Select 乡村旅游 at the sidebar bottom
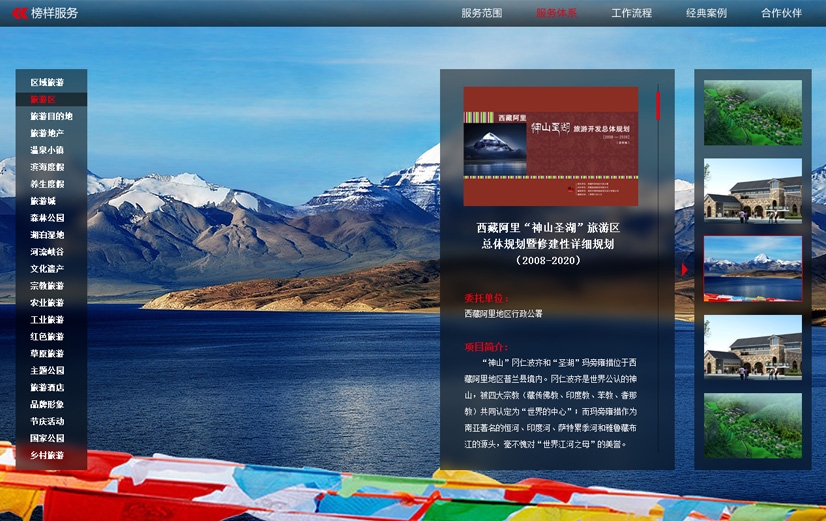826x521 pixels. tap(47, 455)
